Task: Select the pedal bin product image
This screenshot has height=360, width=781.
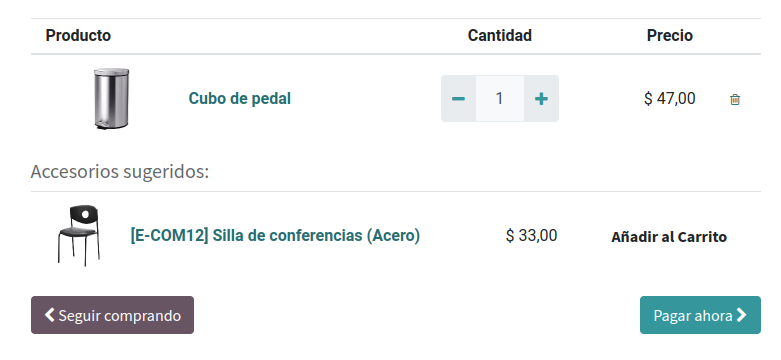Action: (111, 99)
